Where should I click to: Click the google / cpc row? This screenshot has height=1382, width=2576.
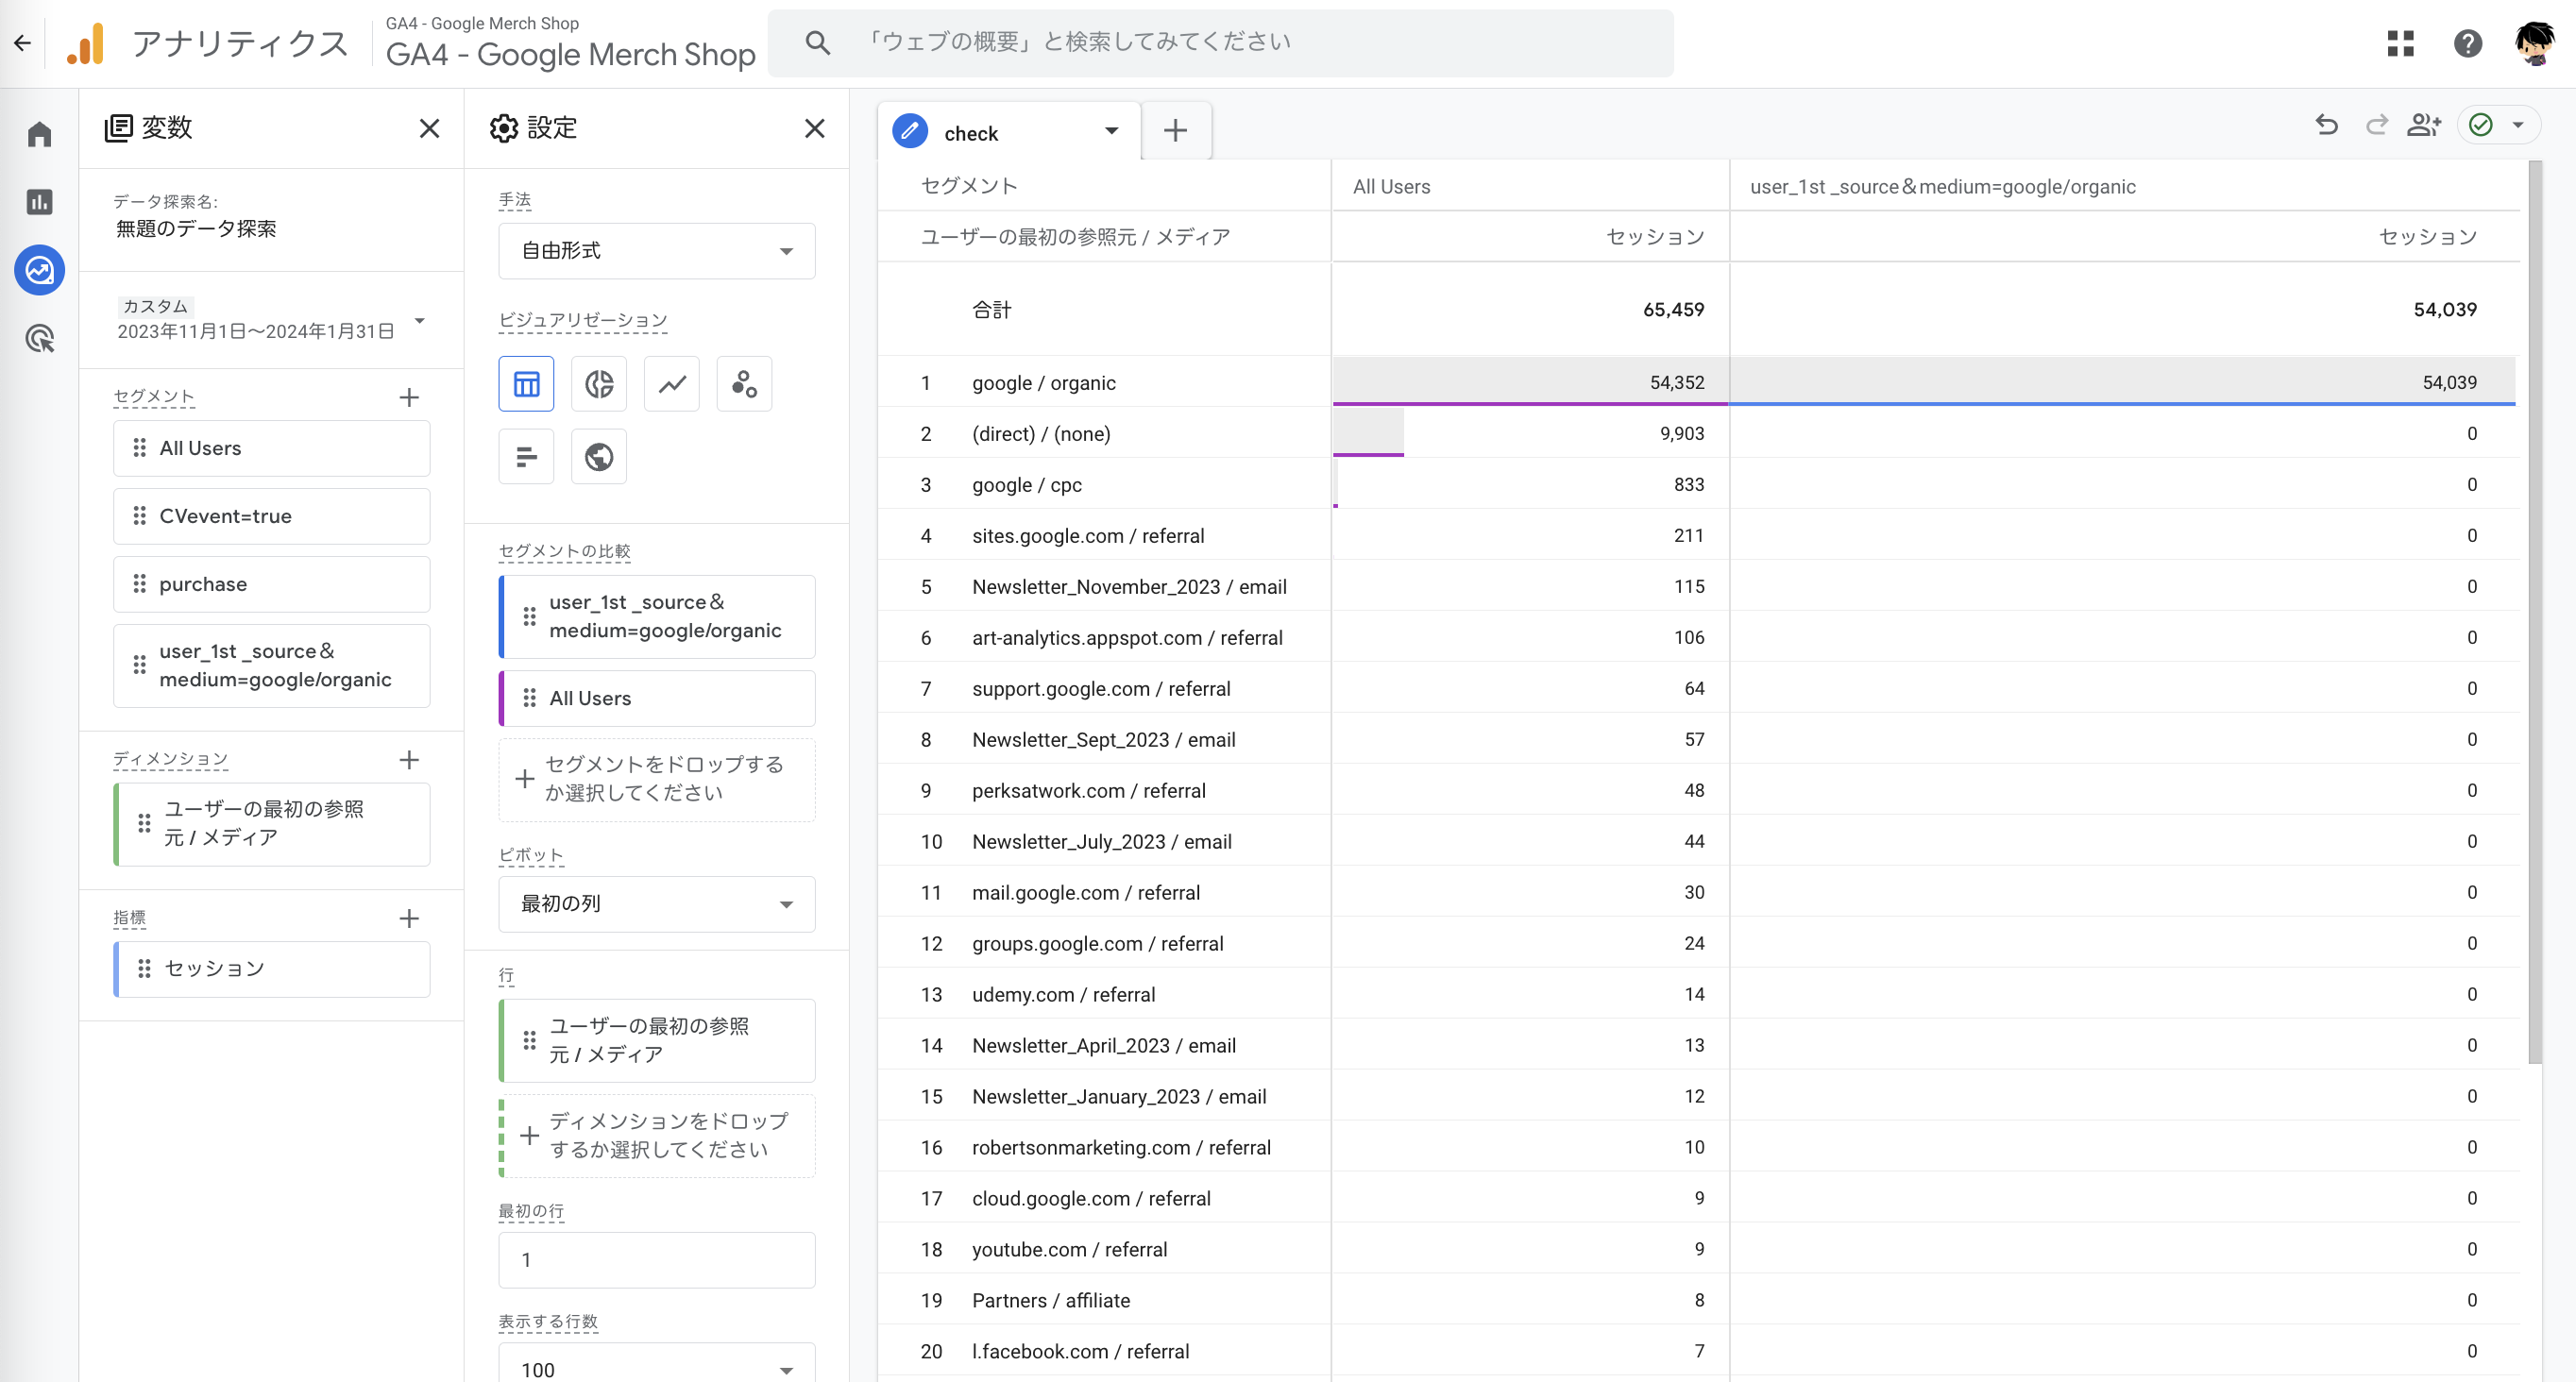pos(1698,484)
